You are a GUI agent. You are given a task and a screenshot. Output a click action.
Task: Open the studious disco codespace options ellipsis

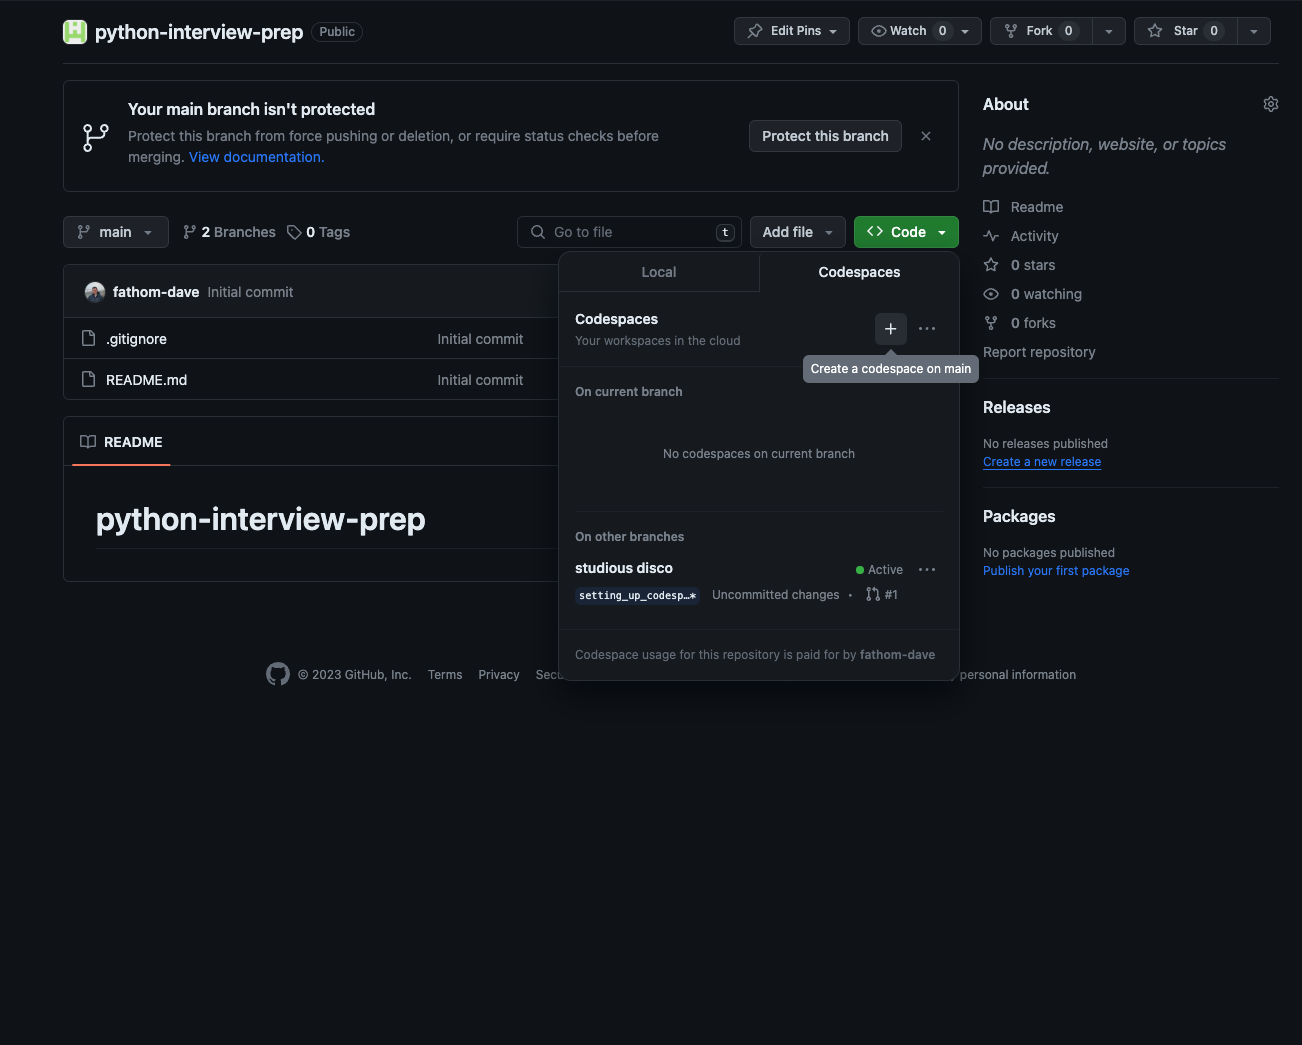(x=927, y=569)
